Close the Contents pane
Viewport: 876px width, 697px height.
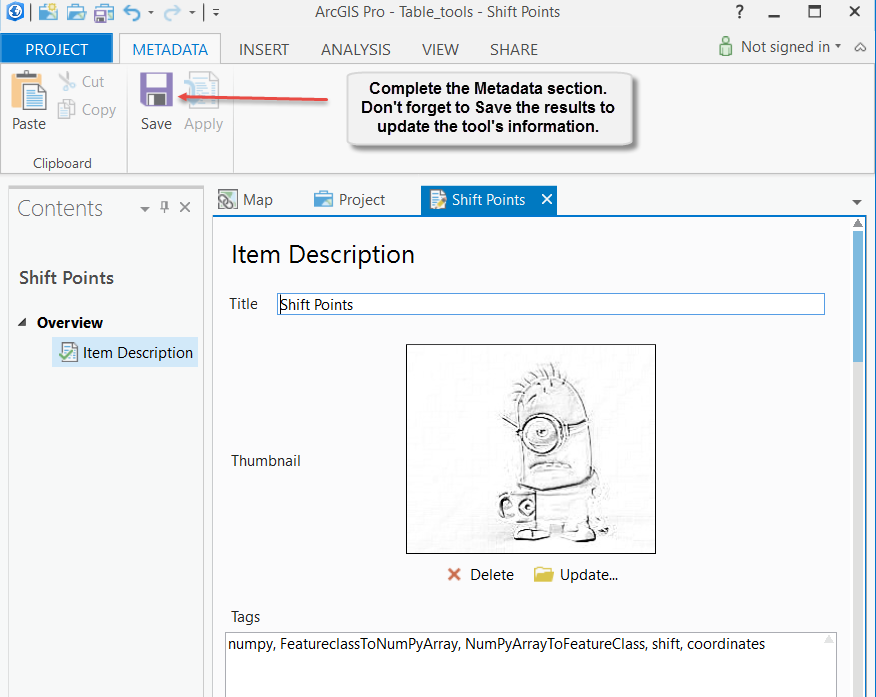coord(185,207)
